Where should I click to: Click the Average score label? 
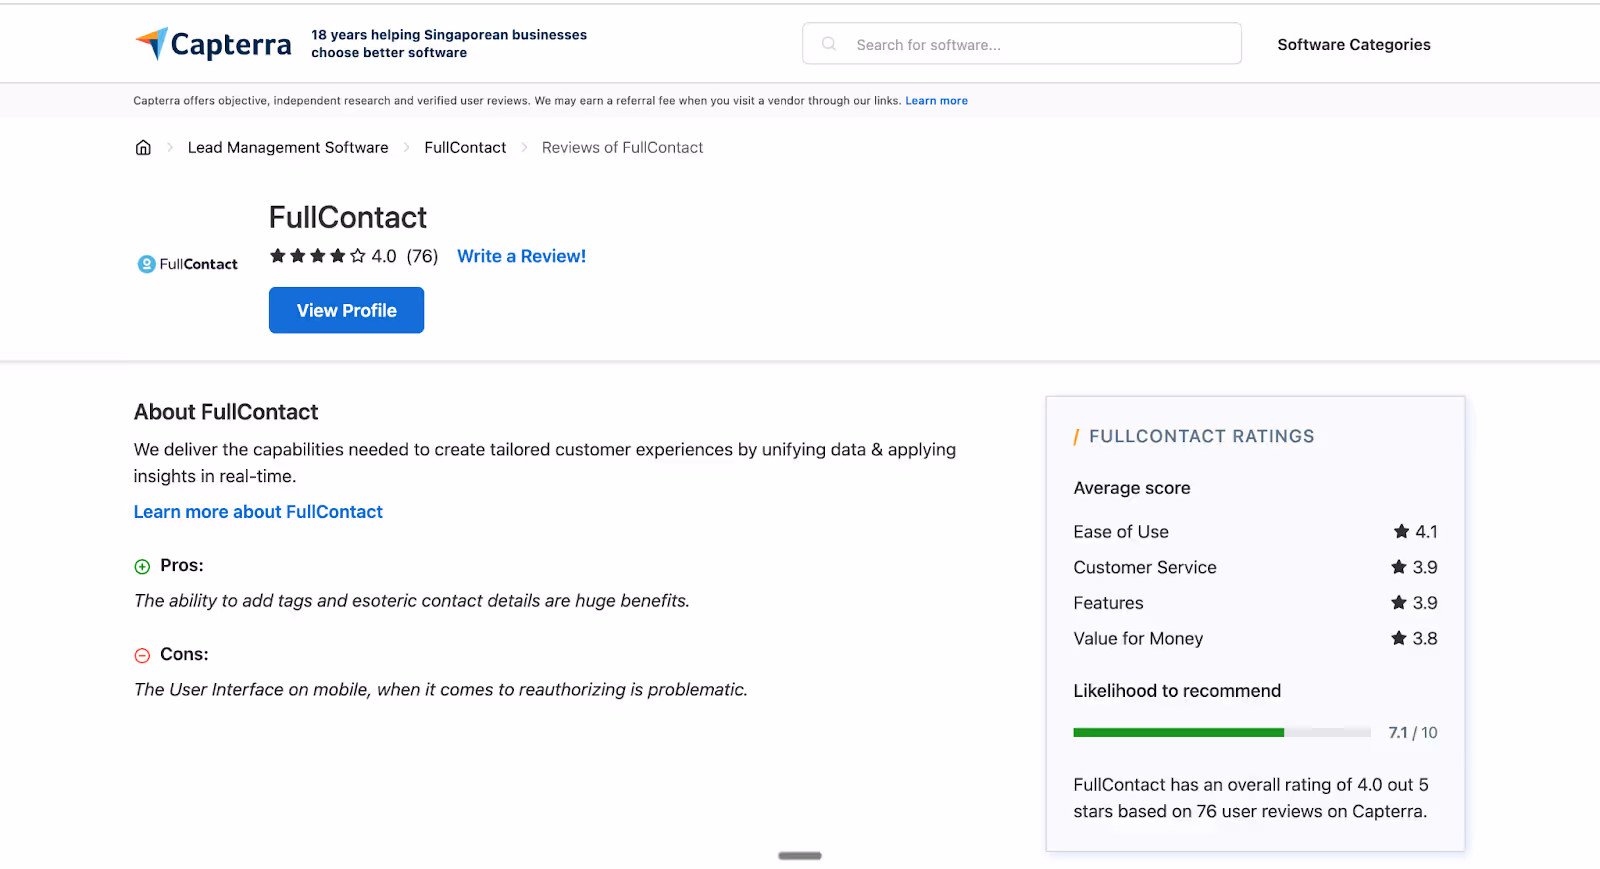point(1132,488)
